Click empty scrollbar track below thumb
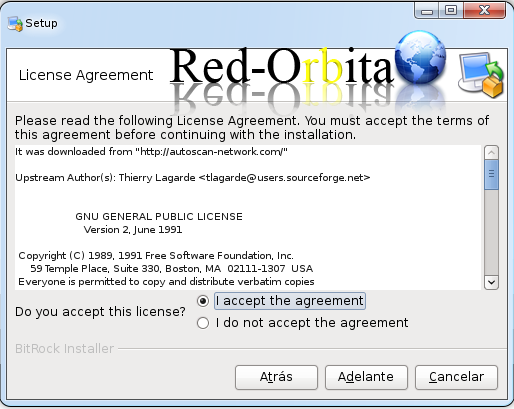This screenshot has height=409, width=514. tap(491, 232)
